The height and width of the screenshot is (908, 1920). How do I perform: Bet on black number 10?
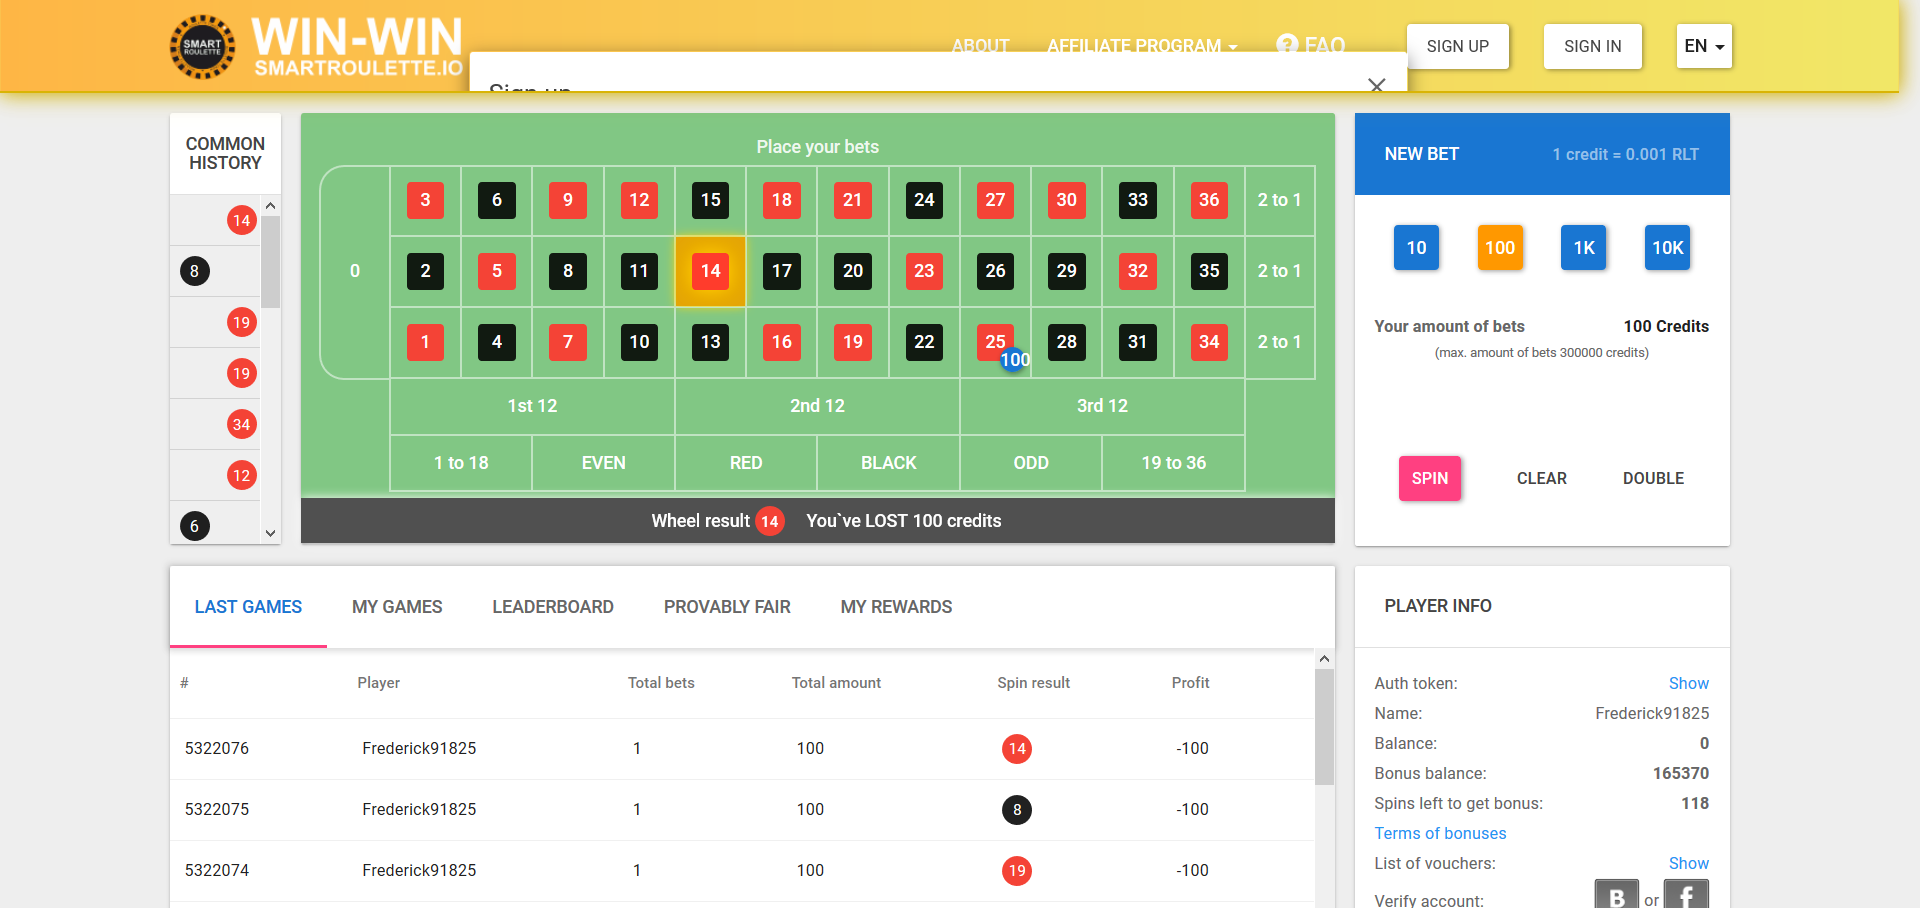(639, 342)
